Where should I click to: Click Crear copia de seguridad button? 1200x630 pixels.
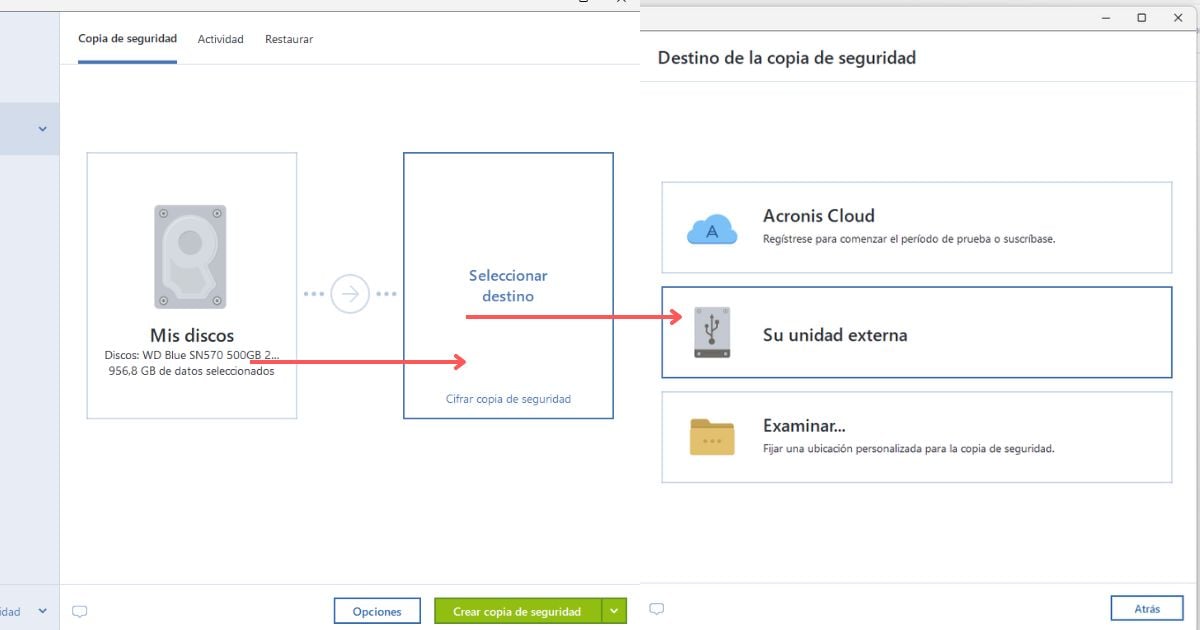[517, 611]
